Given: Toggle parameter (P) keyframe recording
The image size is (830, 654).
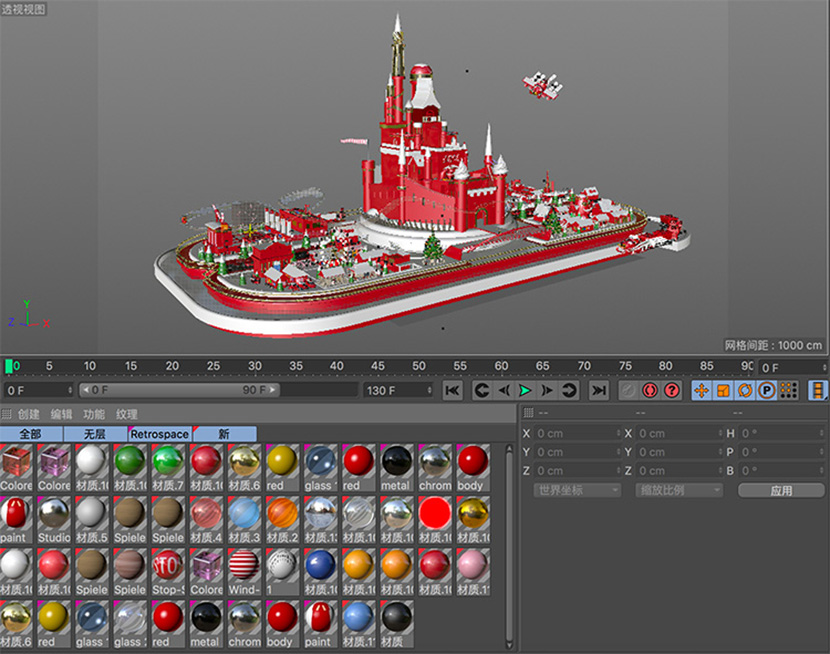Looking at the screenshot, I should [766, 390].
